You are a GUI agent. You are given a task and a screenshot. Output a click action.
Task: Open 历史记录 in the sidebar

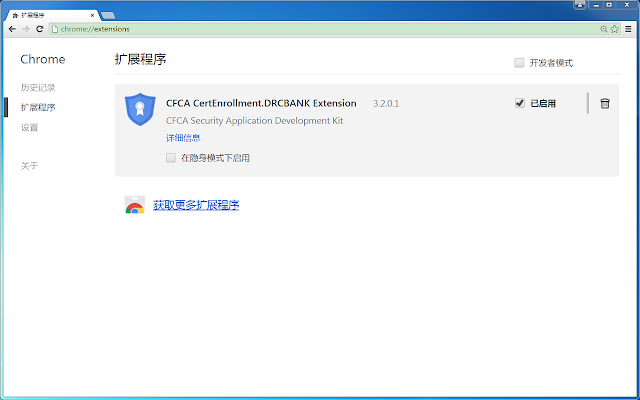click(x=38, y=87)
